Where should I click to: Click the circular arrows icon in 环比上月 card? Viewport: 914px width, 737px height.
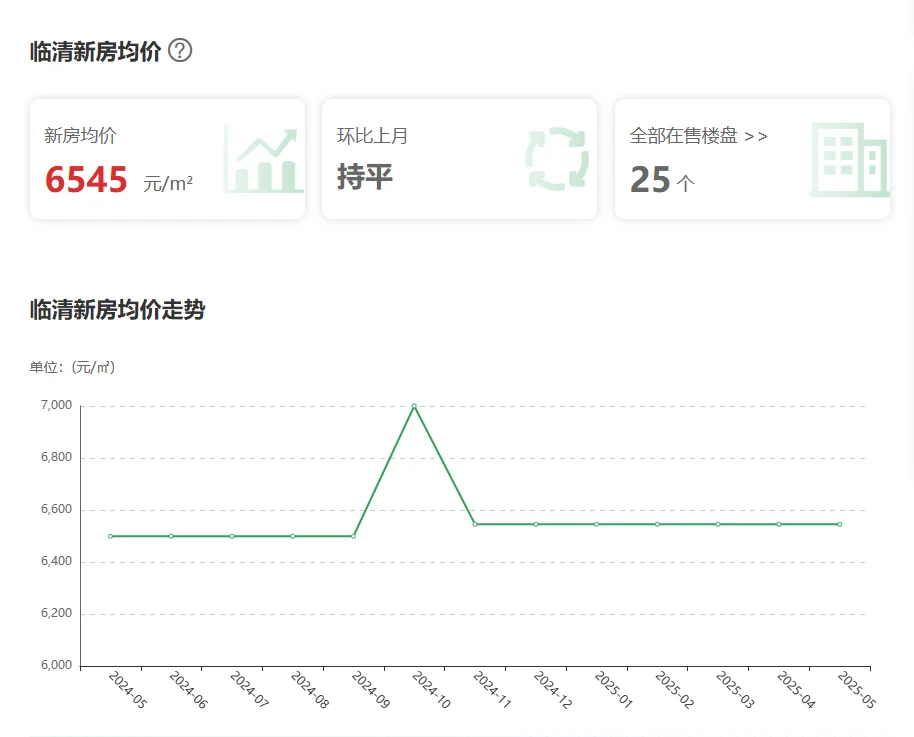557,159
